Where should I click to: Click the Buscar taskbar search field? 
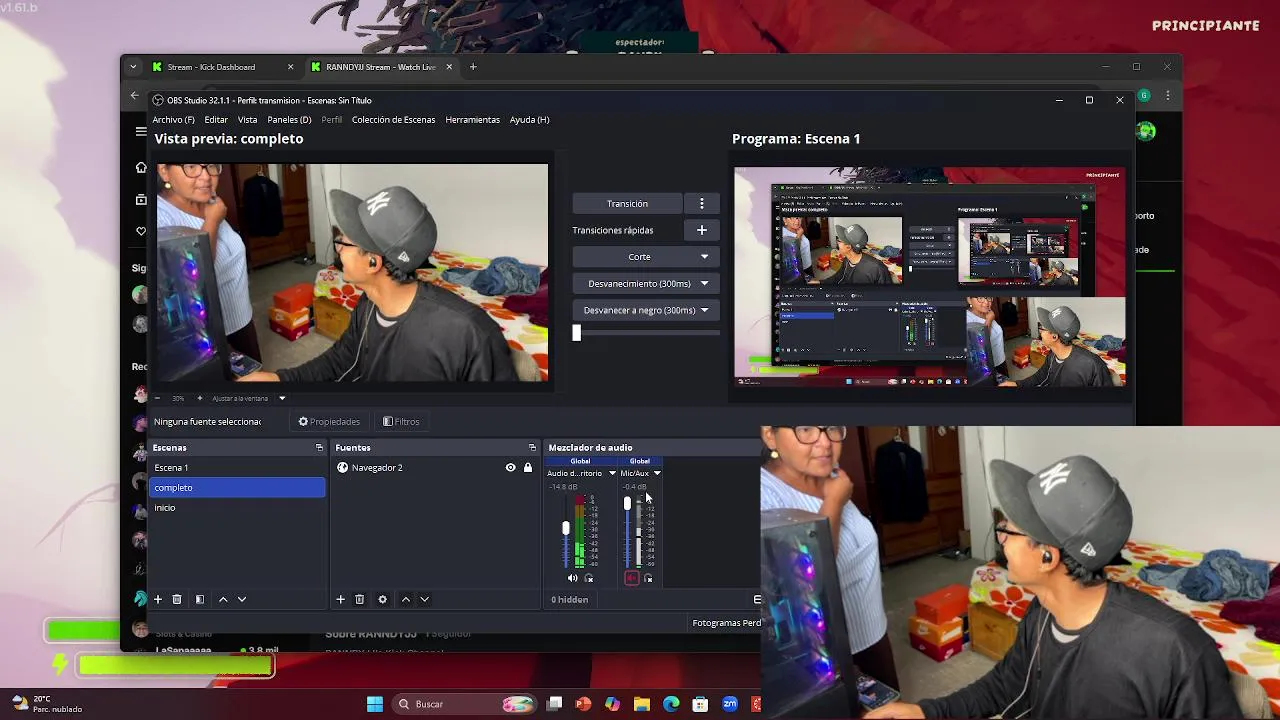(466, 704)
